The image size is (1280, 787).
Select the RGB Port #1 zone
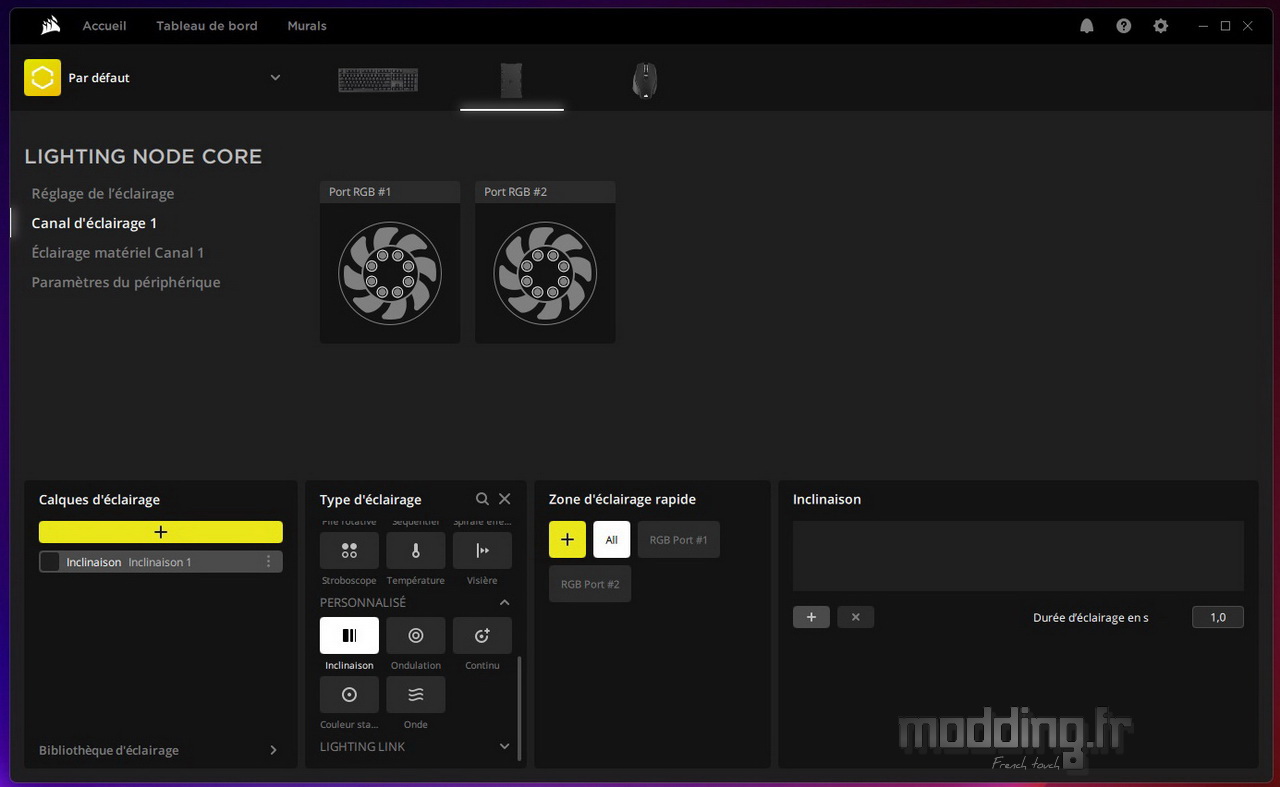[x=678, y=539]
